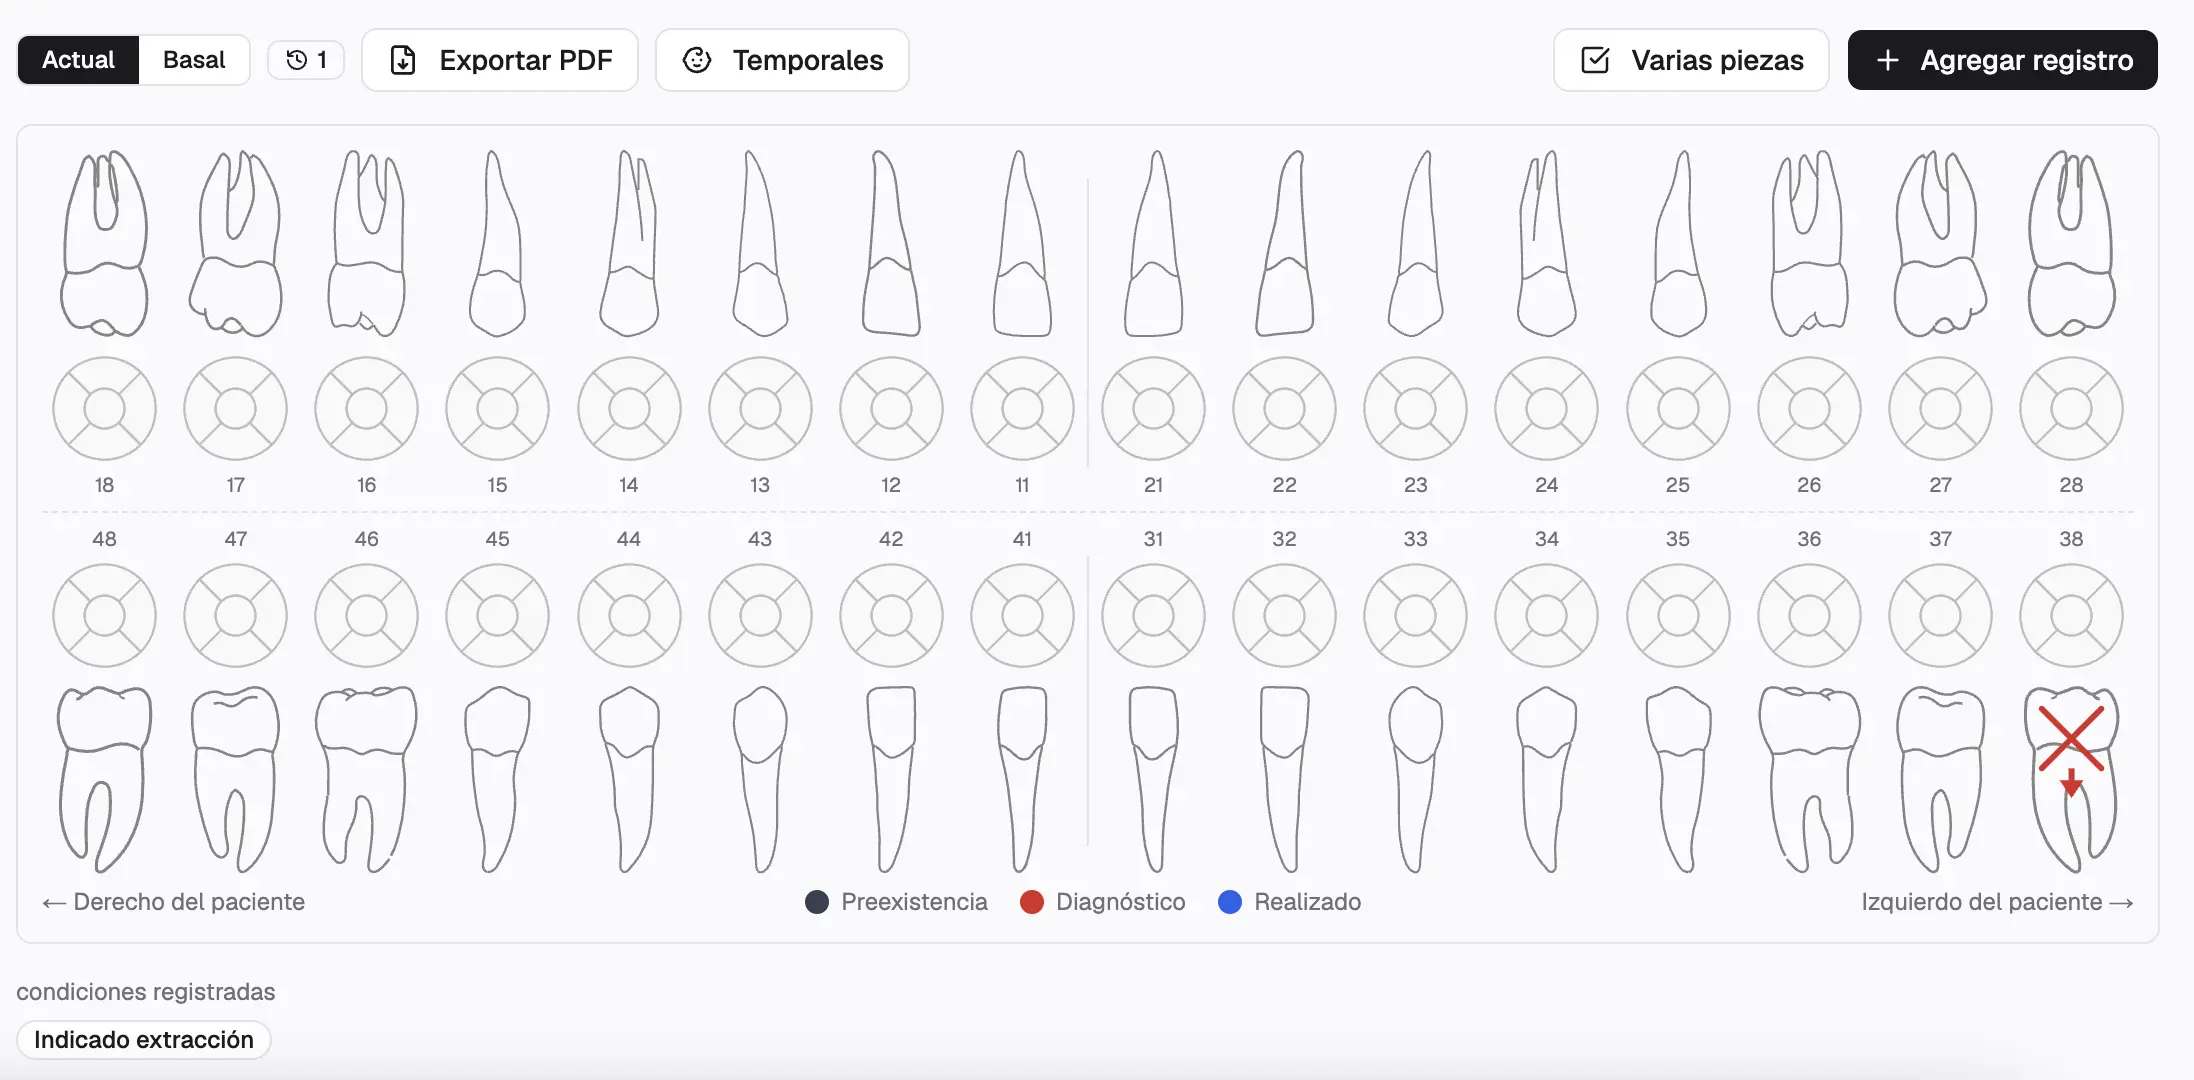Image resolution: width=2194 pixels, height=1080 pixels.
Task: Click the Indicado extracción condition chip
Action: pyautogui.click(x=144, y=1040)
